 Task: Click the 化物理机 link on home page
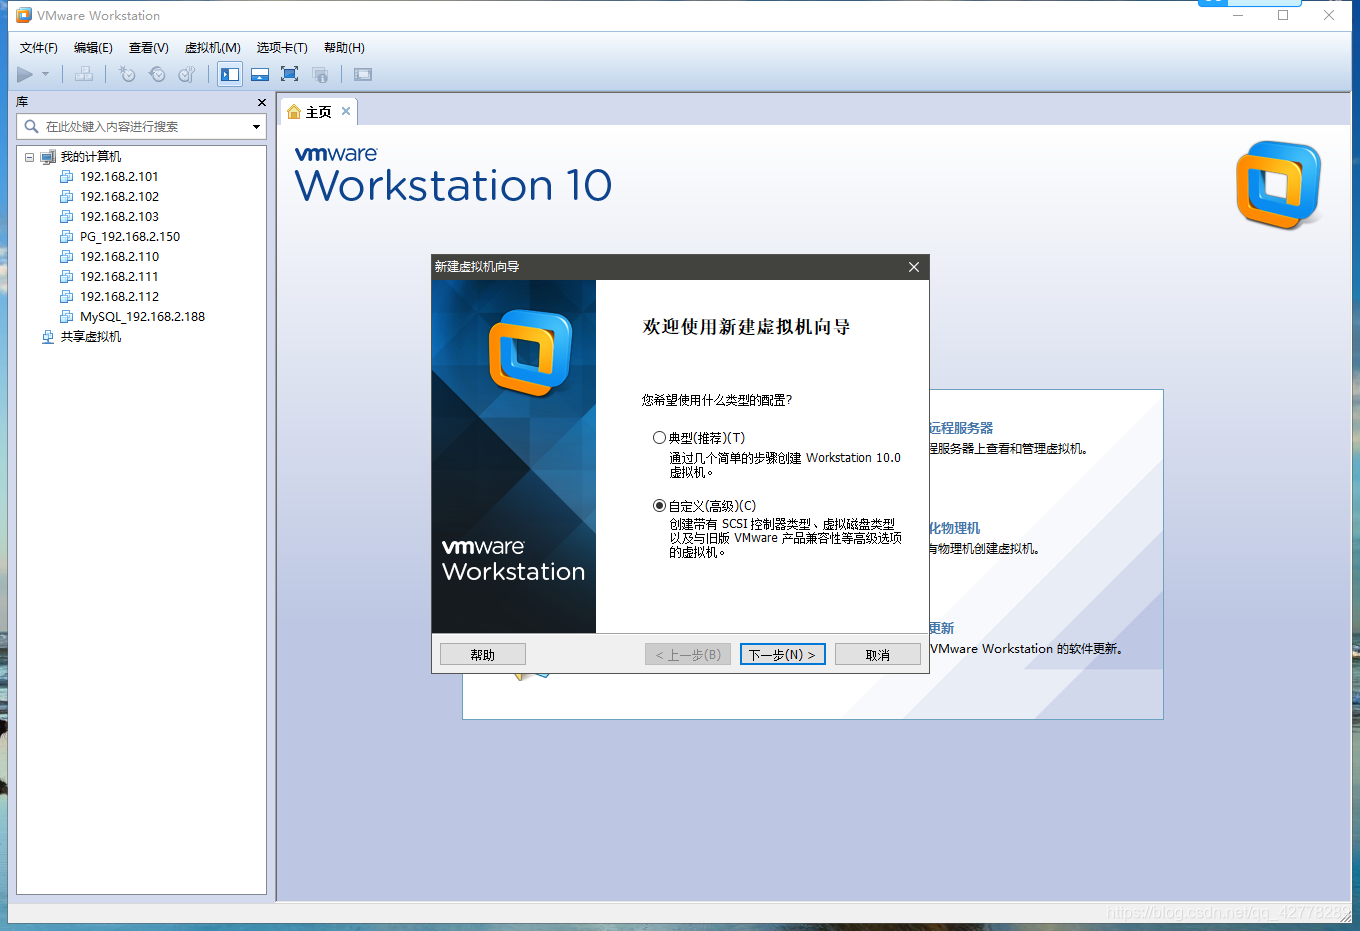click(x=955, y=528)
